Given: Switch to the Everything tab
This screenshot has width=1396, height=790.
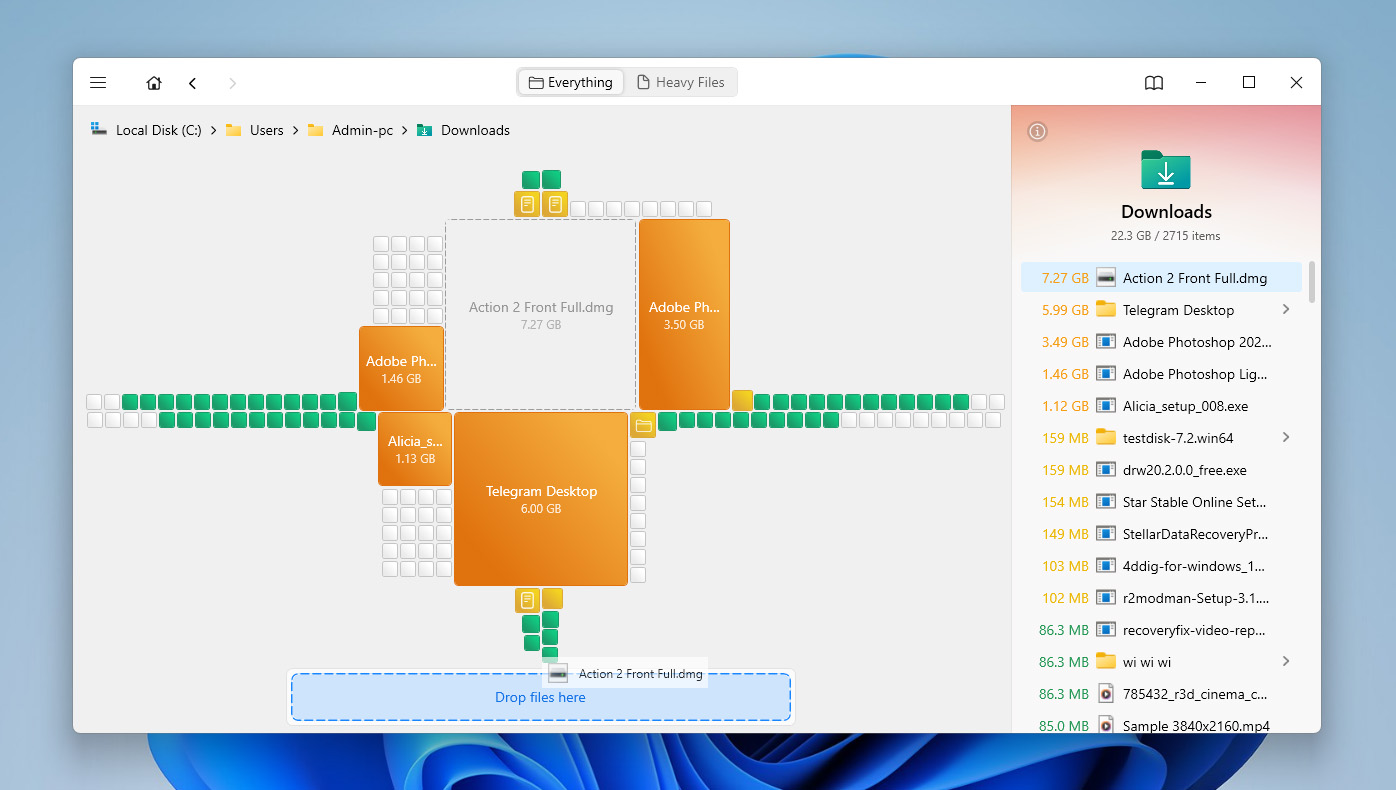Looking at the screenshot, I should click(x=571, y=82).
